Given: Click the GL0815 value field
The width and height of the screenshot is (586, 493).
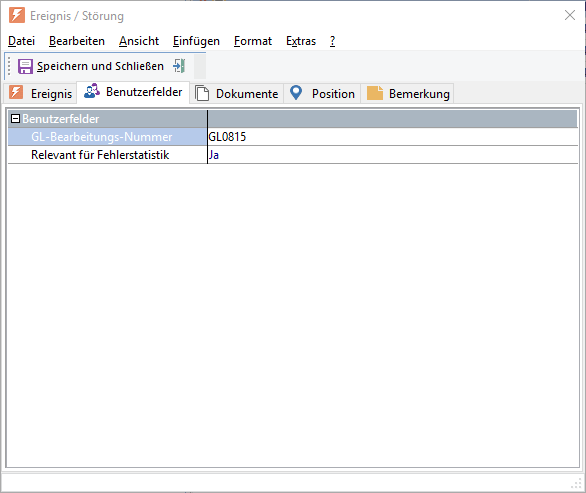Looking at the screenshot, I should (x=393, y=137).
